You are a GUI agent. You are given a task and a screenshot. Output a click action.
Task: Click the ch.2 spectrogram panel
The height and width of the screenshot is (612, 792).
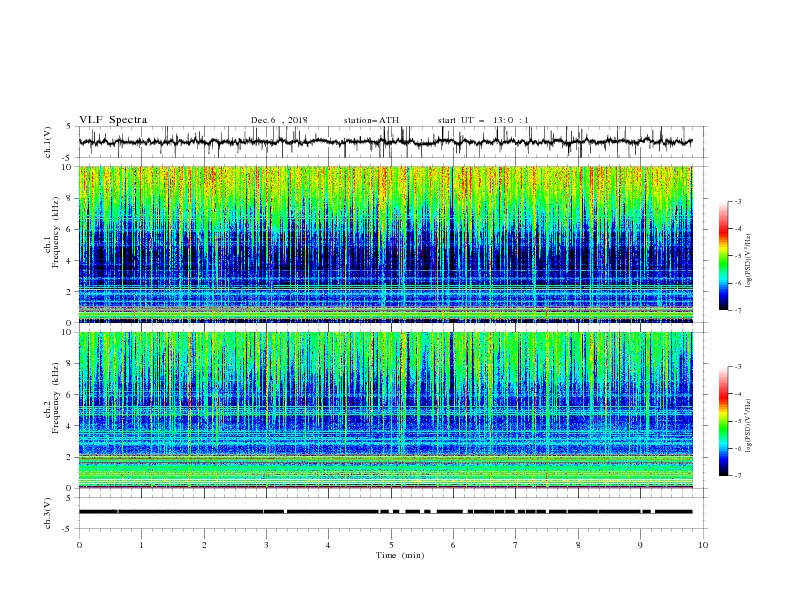pyautogui.click(x=385, y=410)
